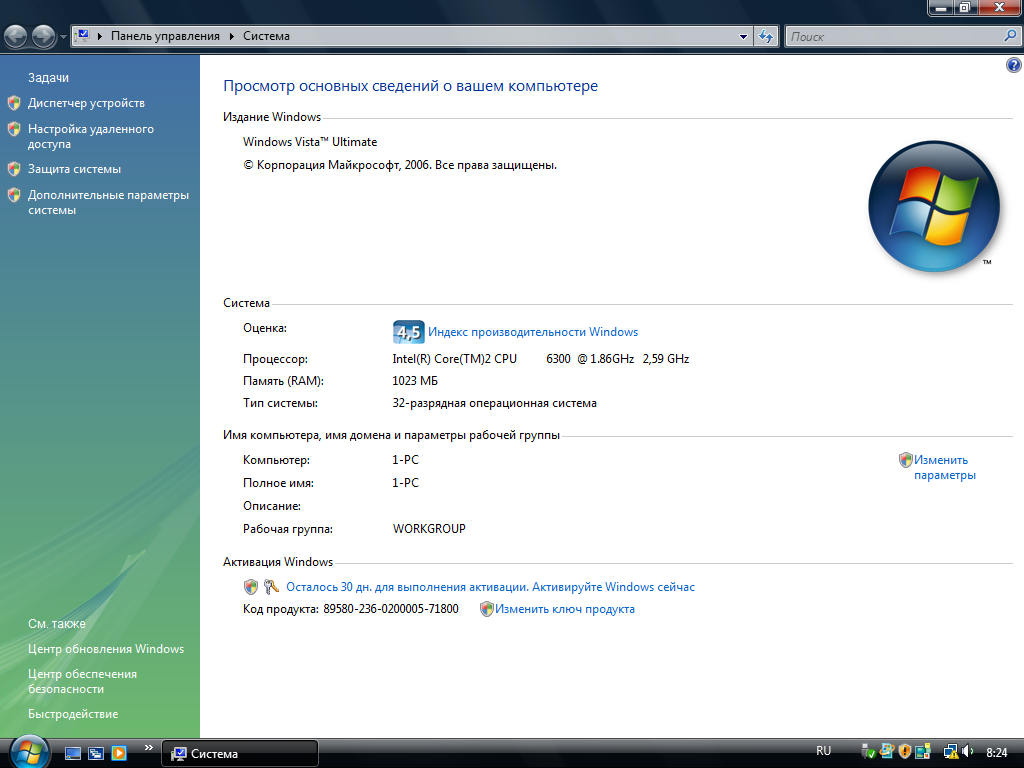Viewport: 1024px width, 768px height.
Task: Open 'Индекс производительности Windows' link
Action: click(x=533, y=332)
